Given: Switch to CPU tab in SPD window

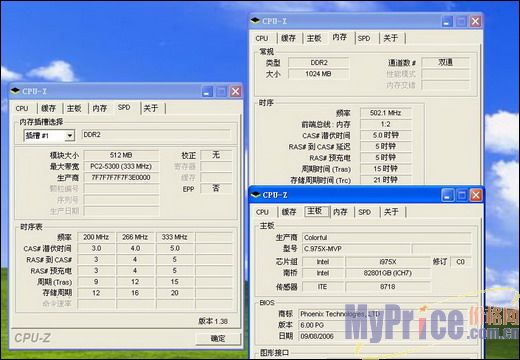Looking at the screenshot, I should pos(22,108).
